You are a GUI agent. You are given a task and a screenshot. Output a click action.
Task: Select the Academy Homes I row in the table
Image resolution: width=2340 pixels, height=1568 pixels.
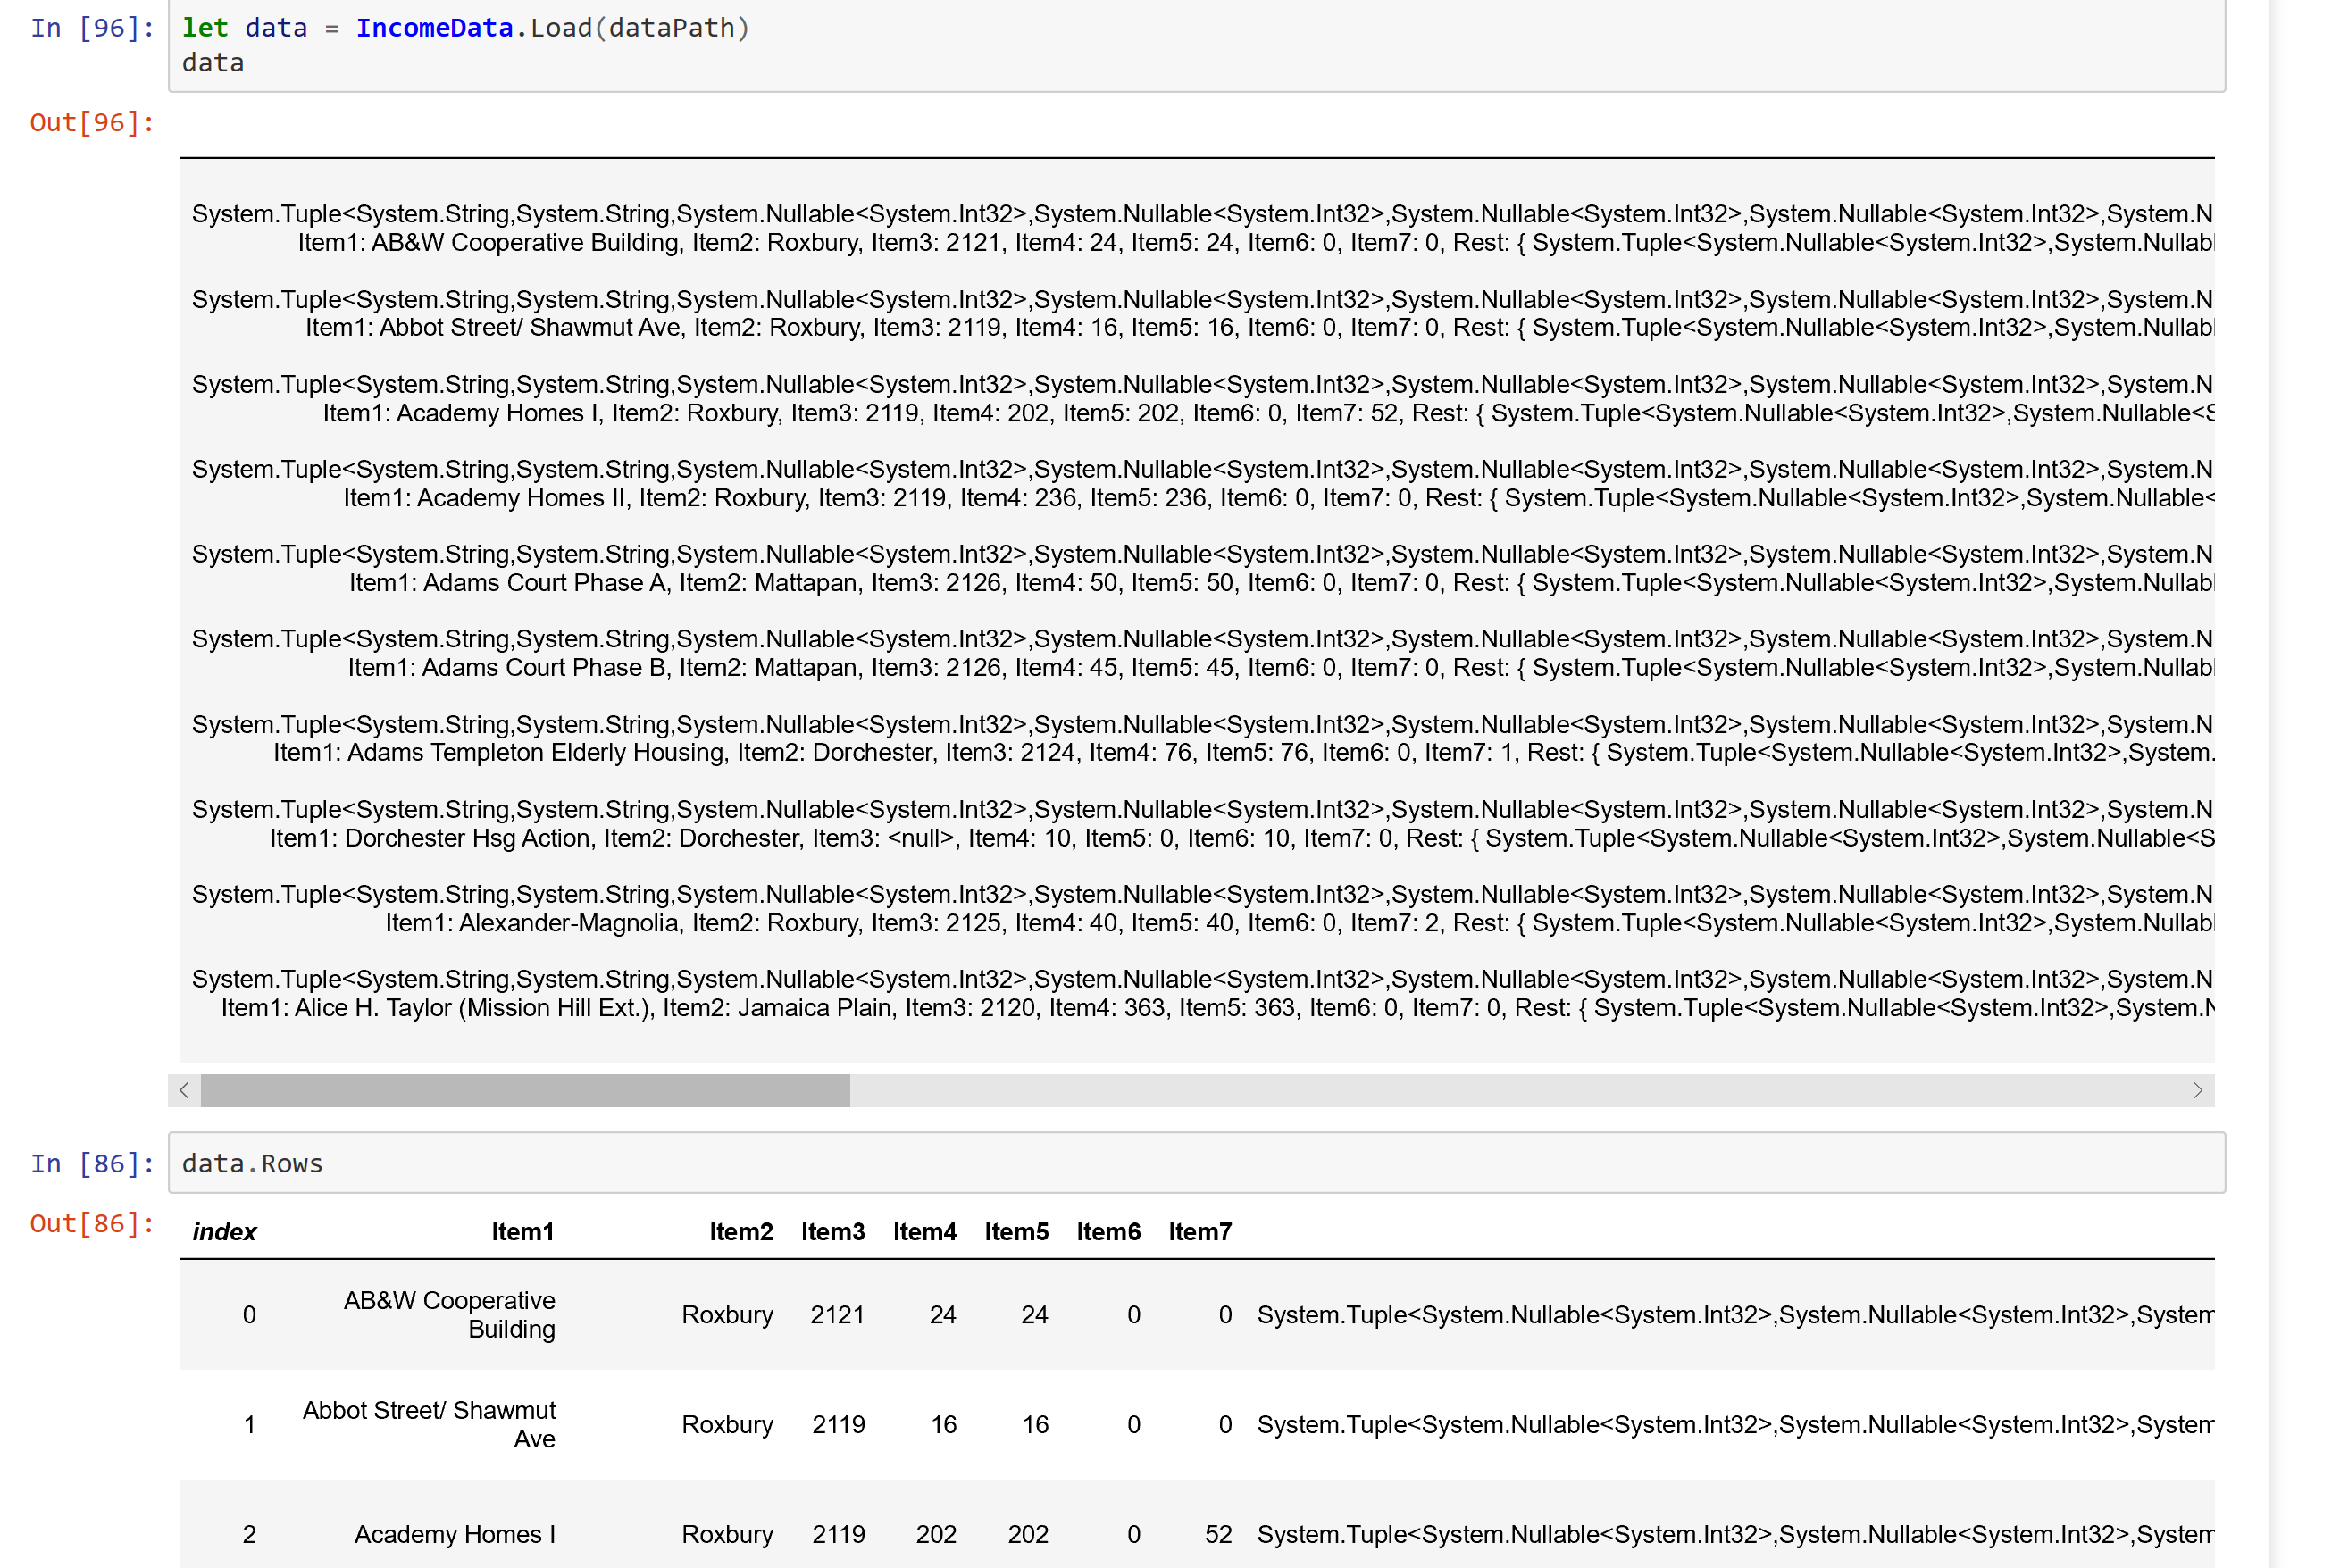455,1534
